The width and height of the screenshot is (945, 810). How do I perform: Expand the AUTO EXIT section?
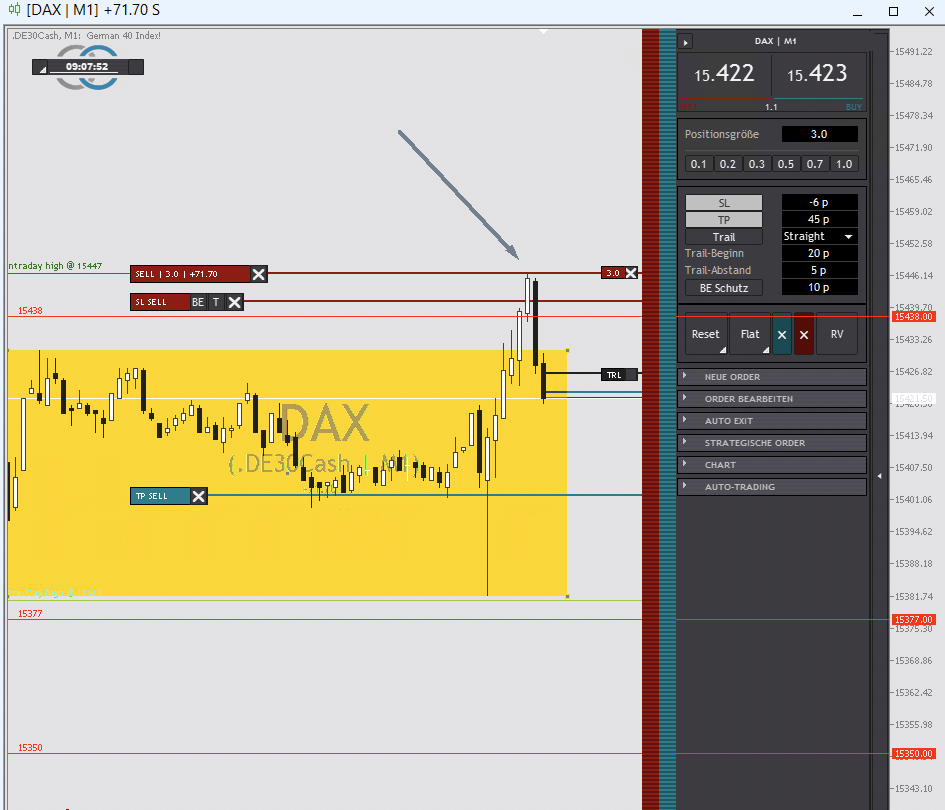tap(772, 421)
